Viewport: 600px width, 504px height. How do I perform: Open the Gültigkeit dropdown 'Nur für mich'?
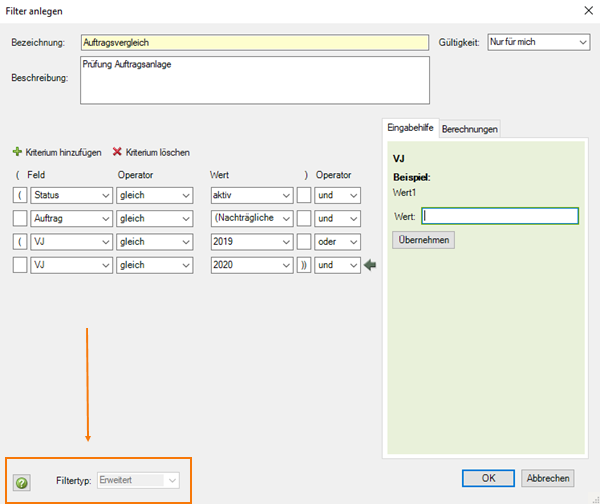coord(539,42)
